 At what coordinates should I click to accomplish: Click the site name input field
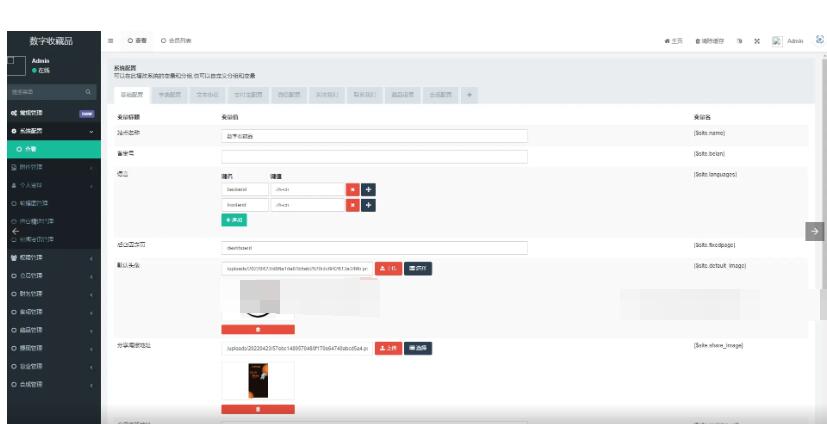click(373, 136)
